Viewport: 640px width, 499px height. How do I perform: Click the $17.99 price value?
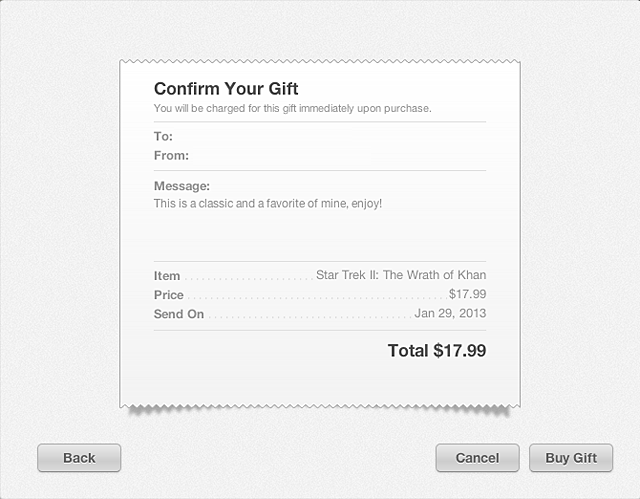[467, 294]
